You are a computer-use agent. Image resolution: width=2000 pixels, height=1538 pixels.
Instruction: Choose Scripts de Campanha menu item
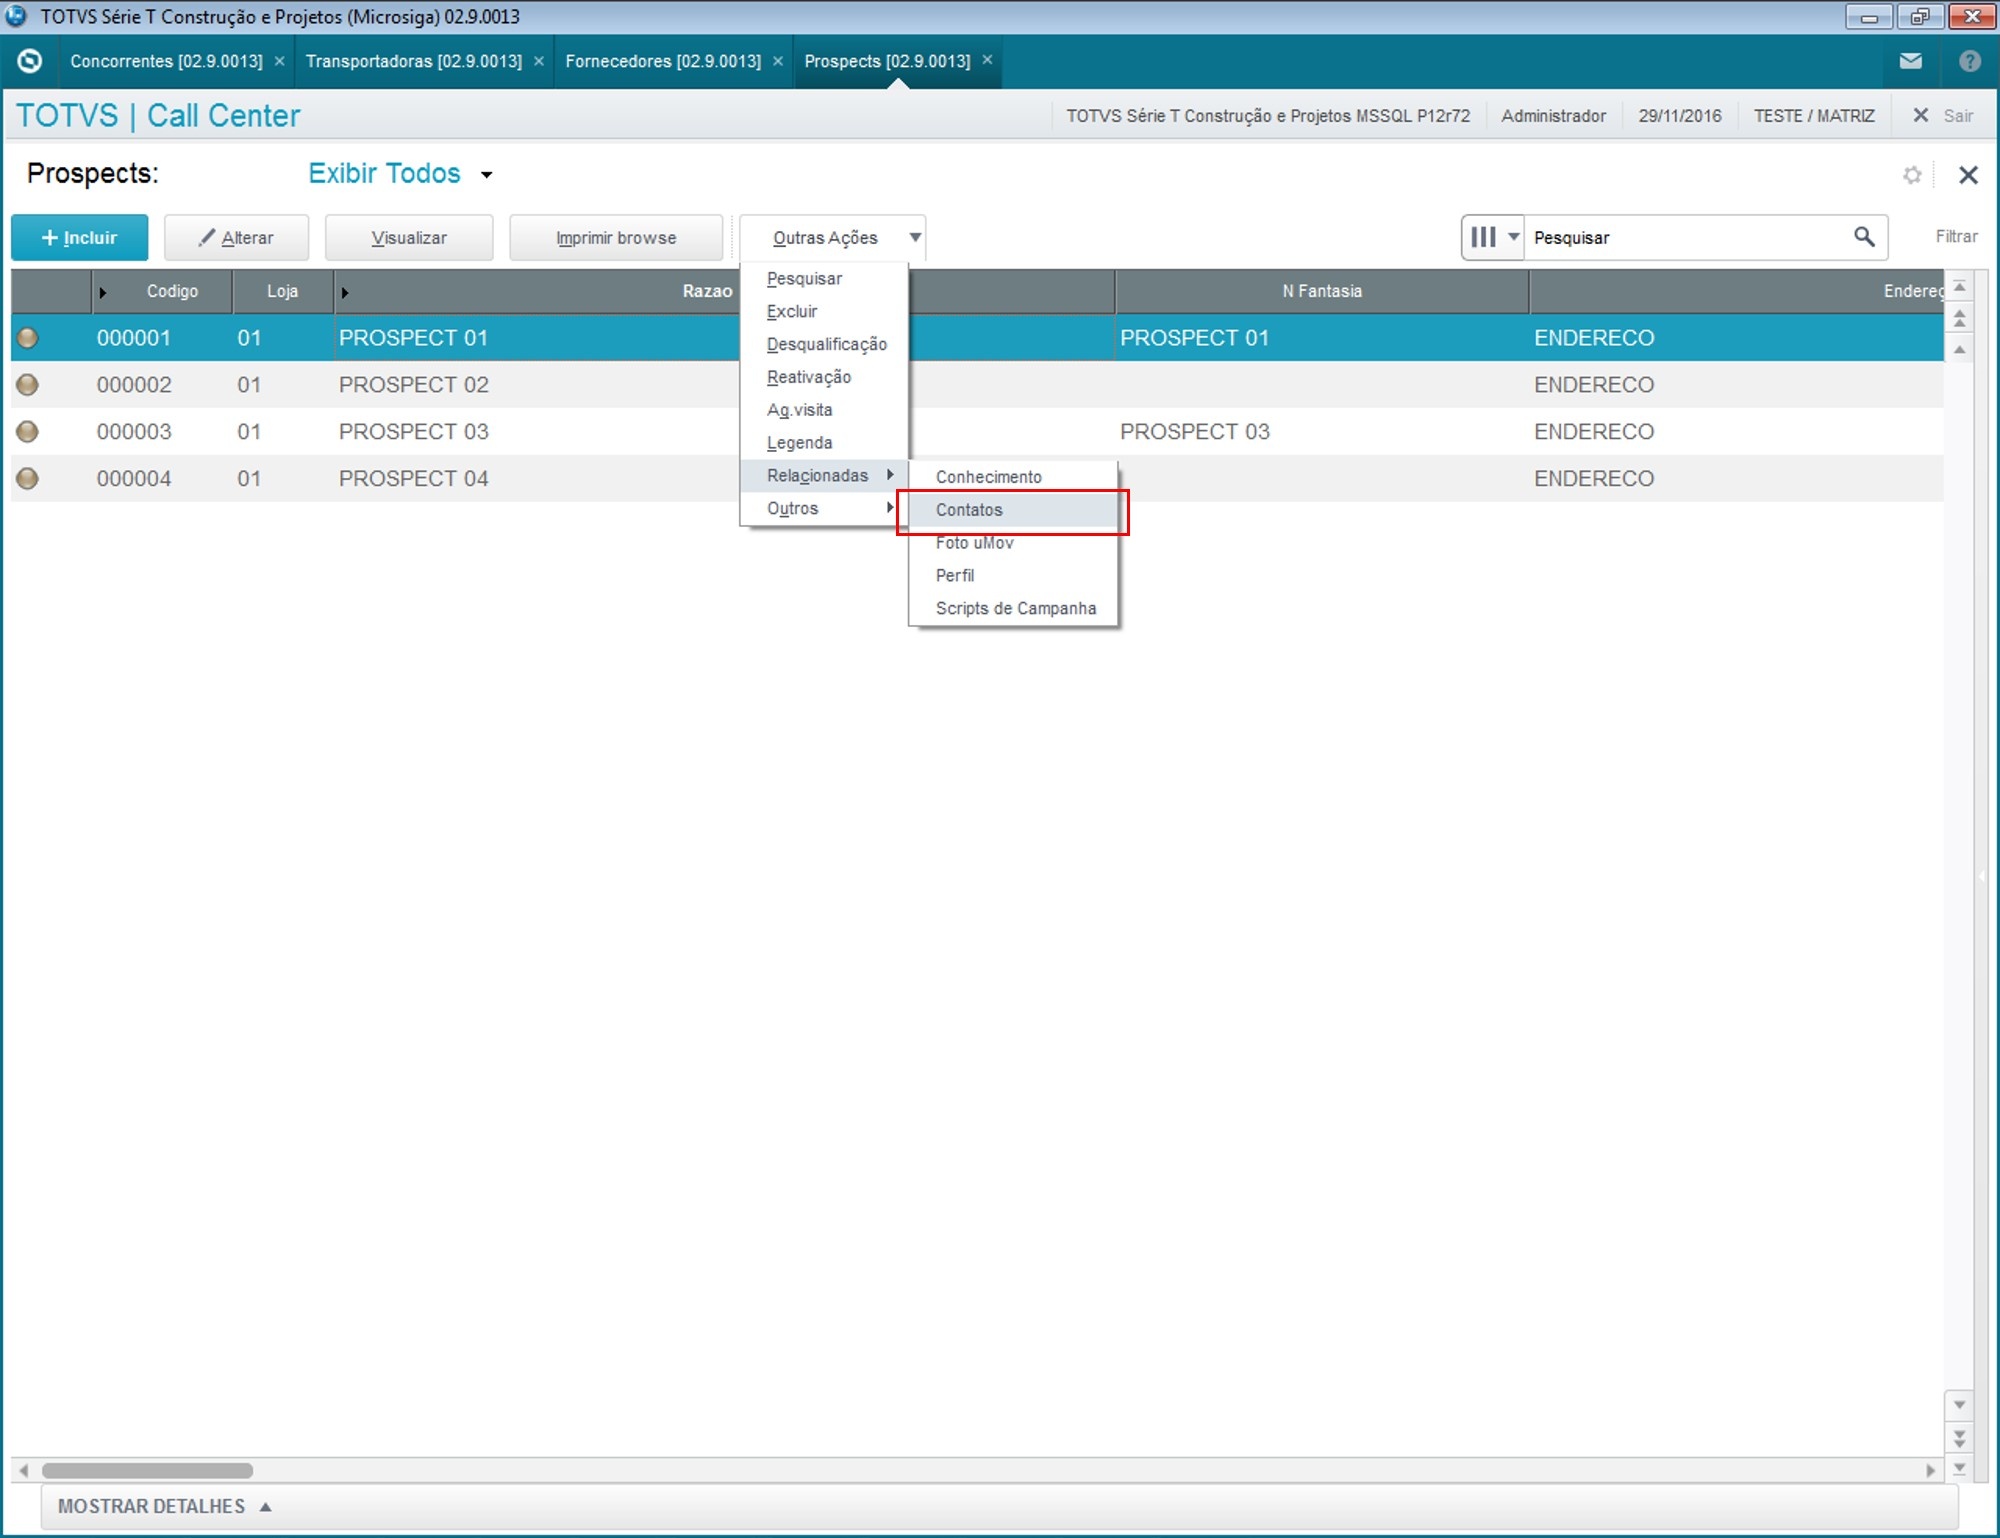pos(1015,608)
